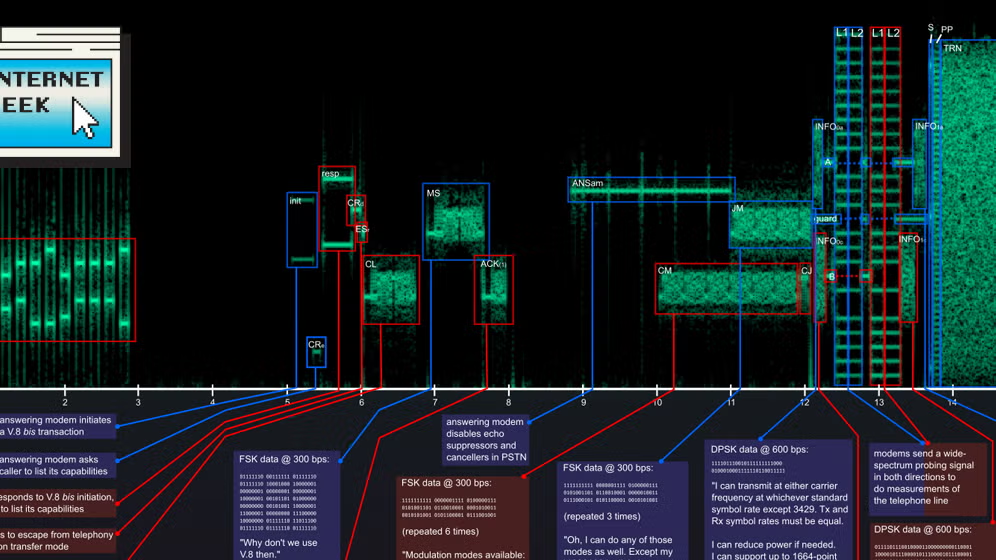Select the blue 'init' signal box
This screenshot has height=560, width=996.
coord(302,230)
